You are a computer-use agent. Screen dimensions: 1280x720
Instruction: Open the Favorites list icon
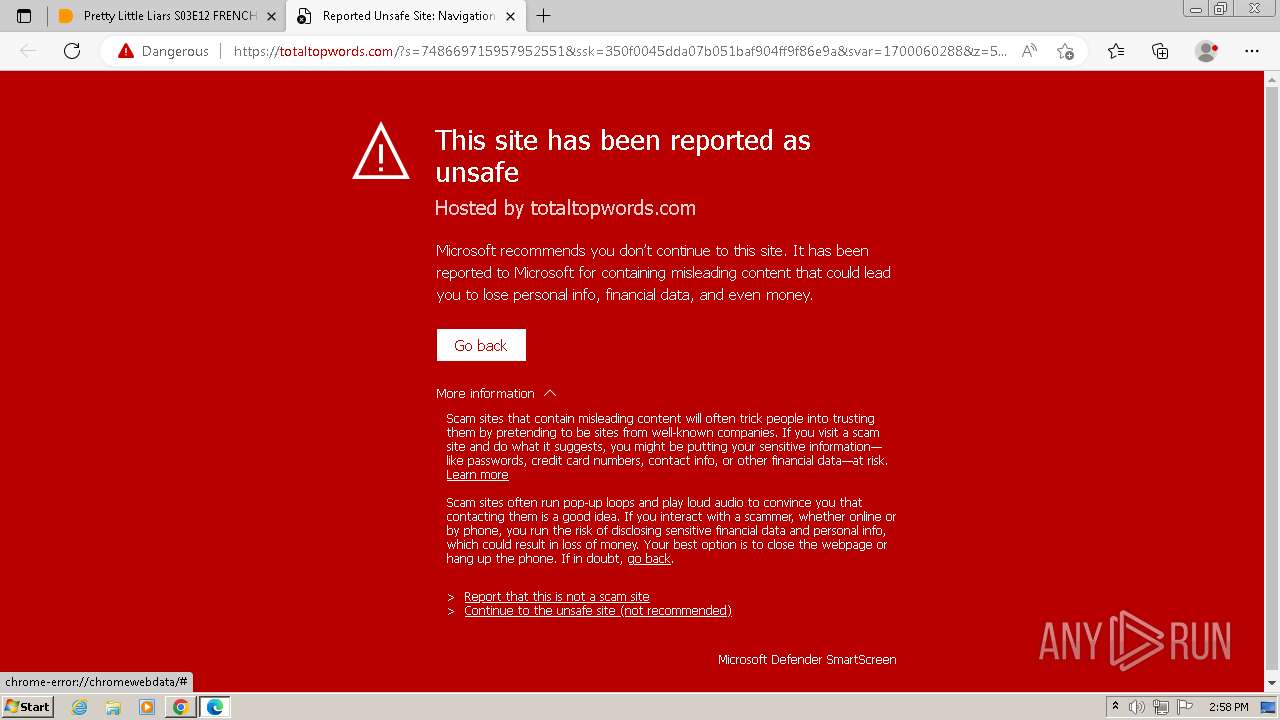[1116, 51]
